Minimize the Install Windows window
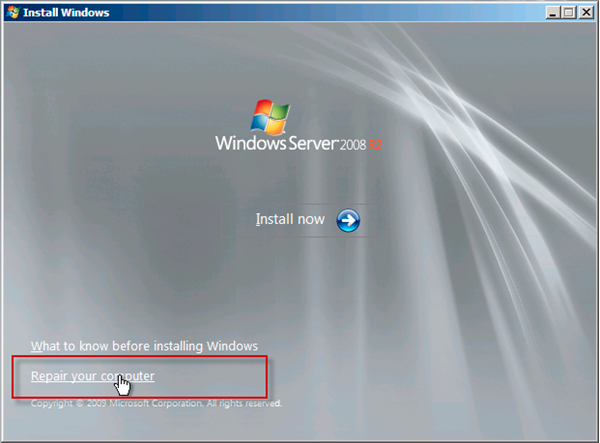Screen dimensions: 600x443 (552, 13)
